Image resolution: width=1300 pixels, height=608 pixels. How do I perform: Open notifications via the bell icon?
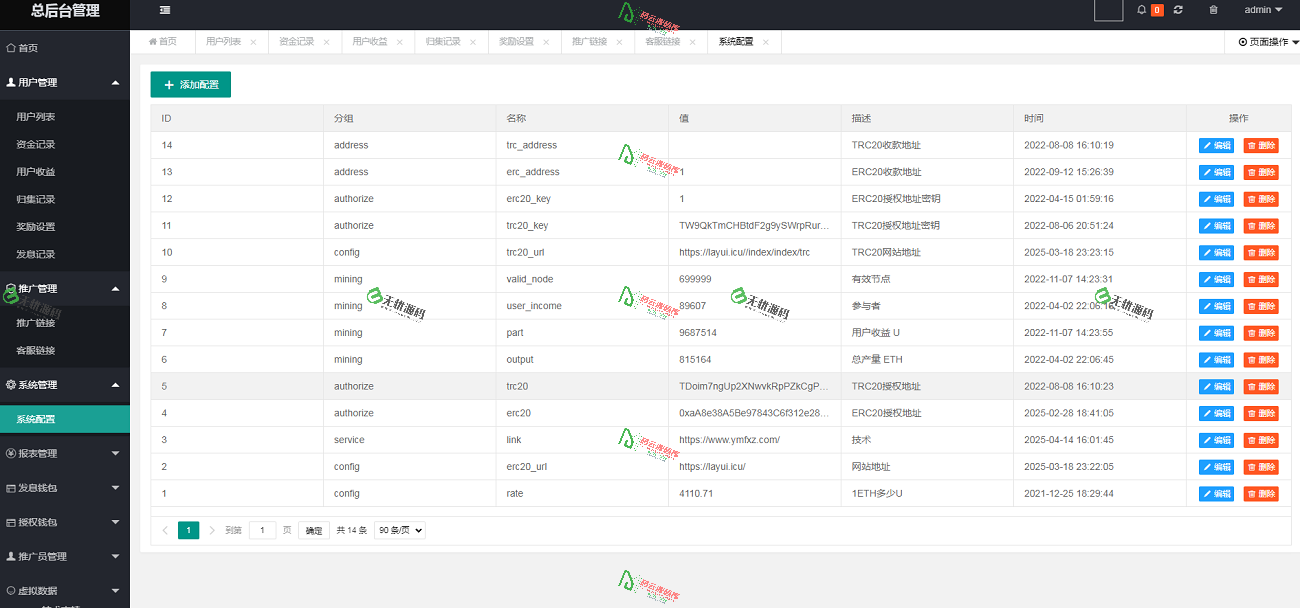1140,10
